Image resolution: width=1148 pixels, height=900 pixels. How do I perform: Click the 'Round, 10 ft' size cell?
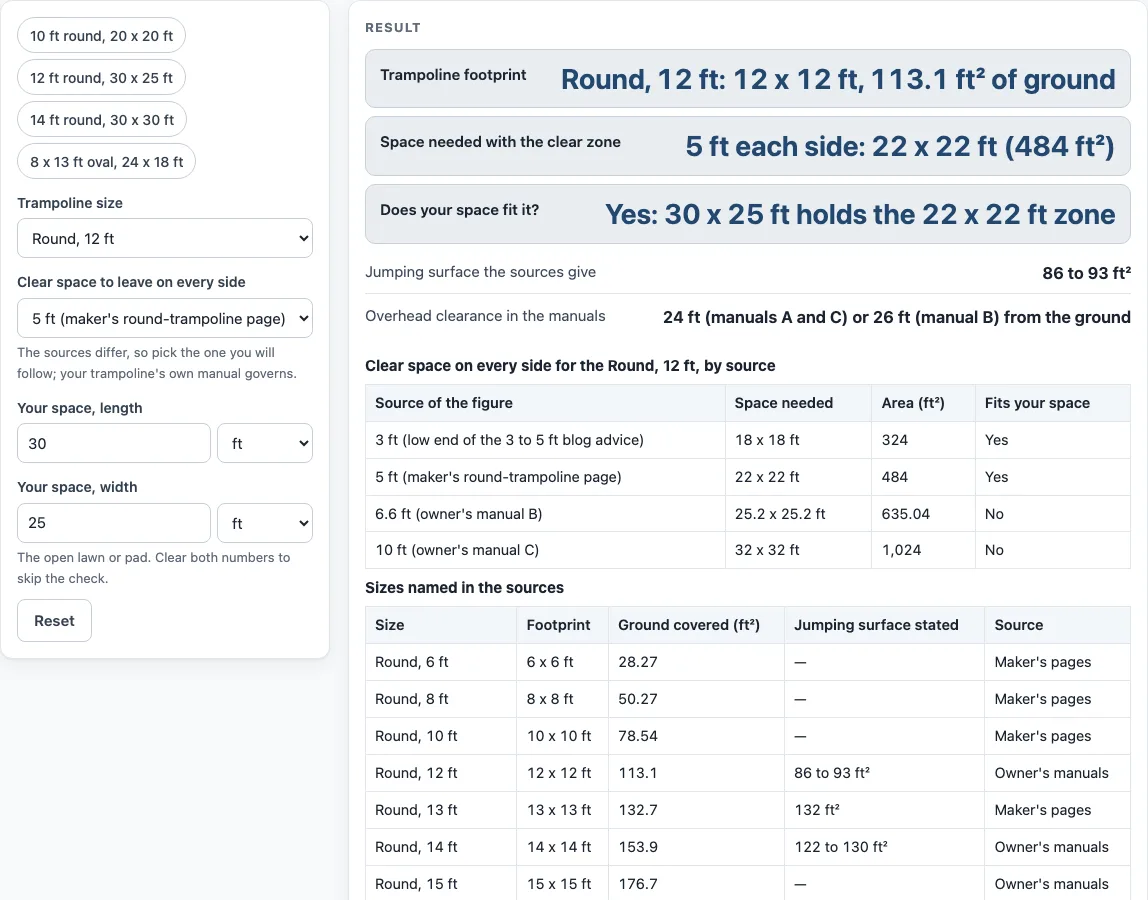tap(441, 736)
